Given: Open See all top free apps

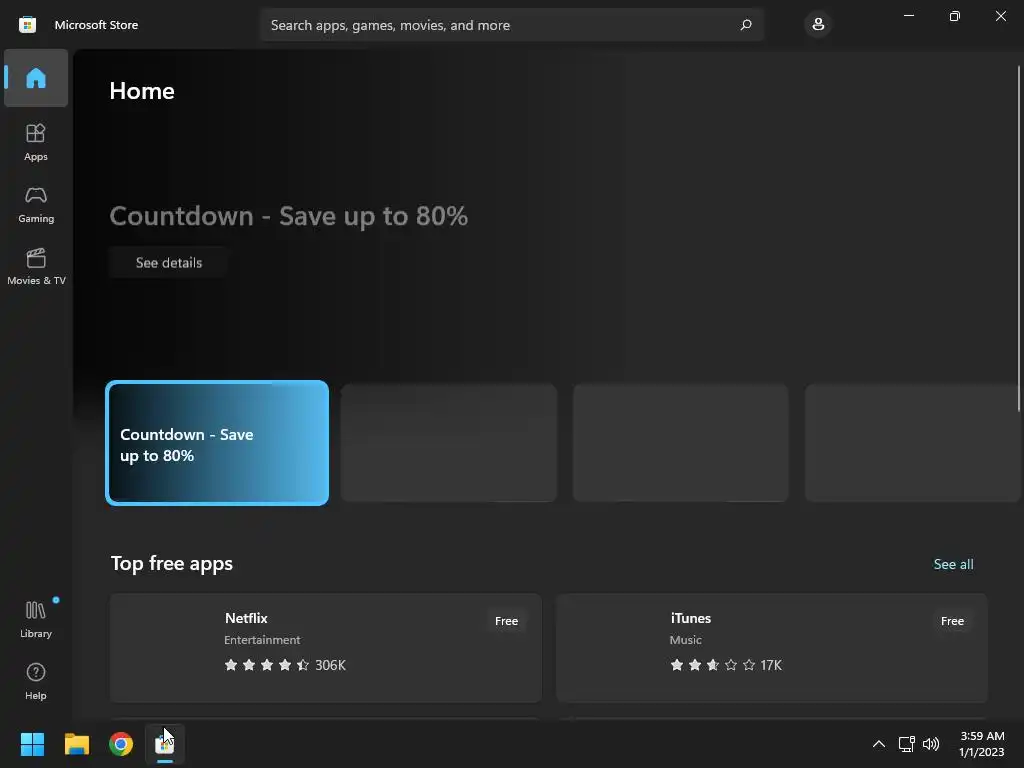Looking at the screenshot, I should [x=953, y=564].
